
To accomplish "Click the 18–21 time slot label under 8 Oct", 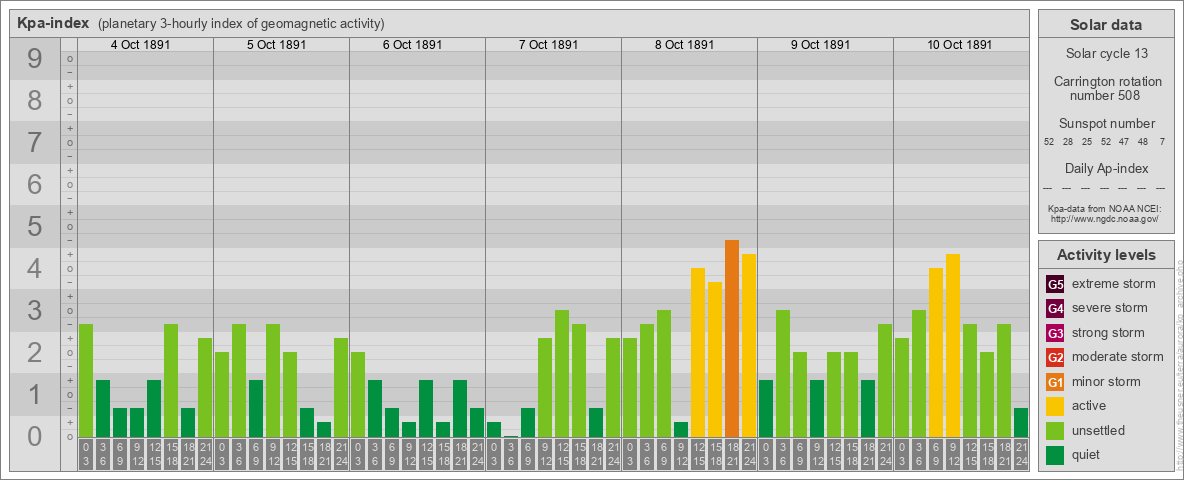I will pos(732,454).
